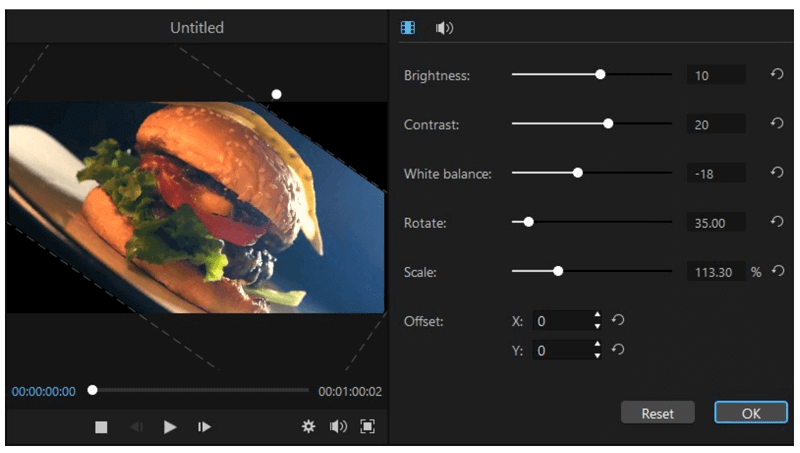The width and height of the screenshot is (800, 453).
Task: Reset Scale value to default
Action: click(x=778, y=270)
